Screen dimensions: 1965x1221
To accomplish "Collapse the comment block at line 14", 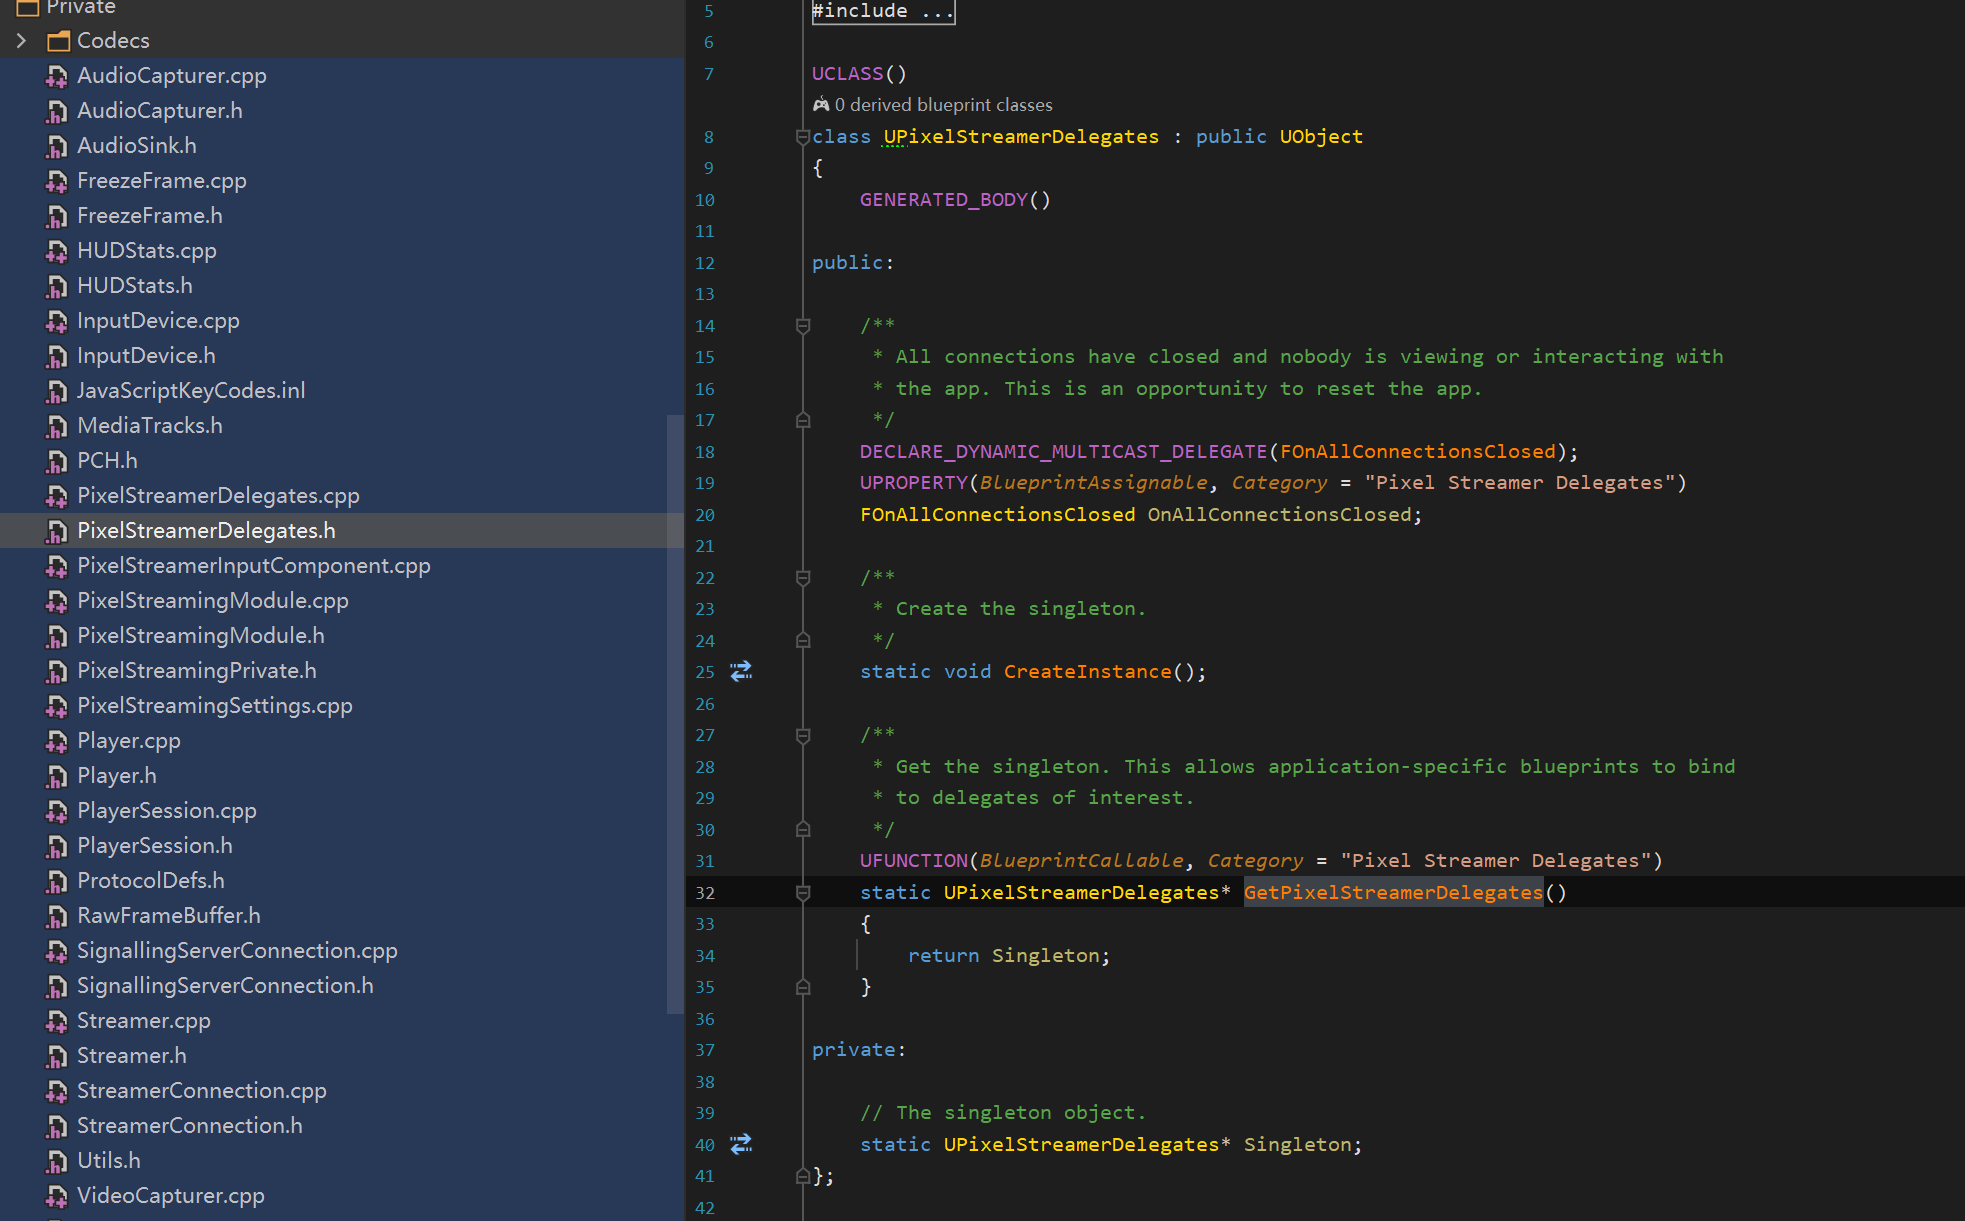I will coord(802,325).
